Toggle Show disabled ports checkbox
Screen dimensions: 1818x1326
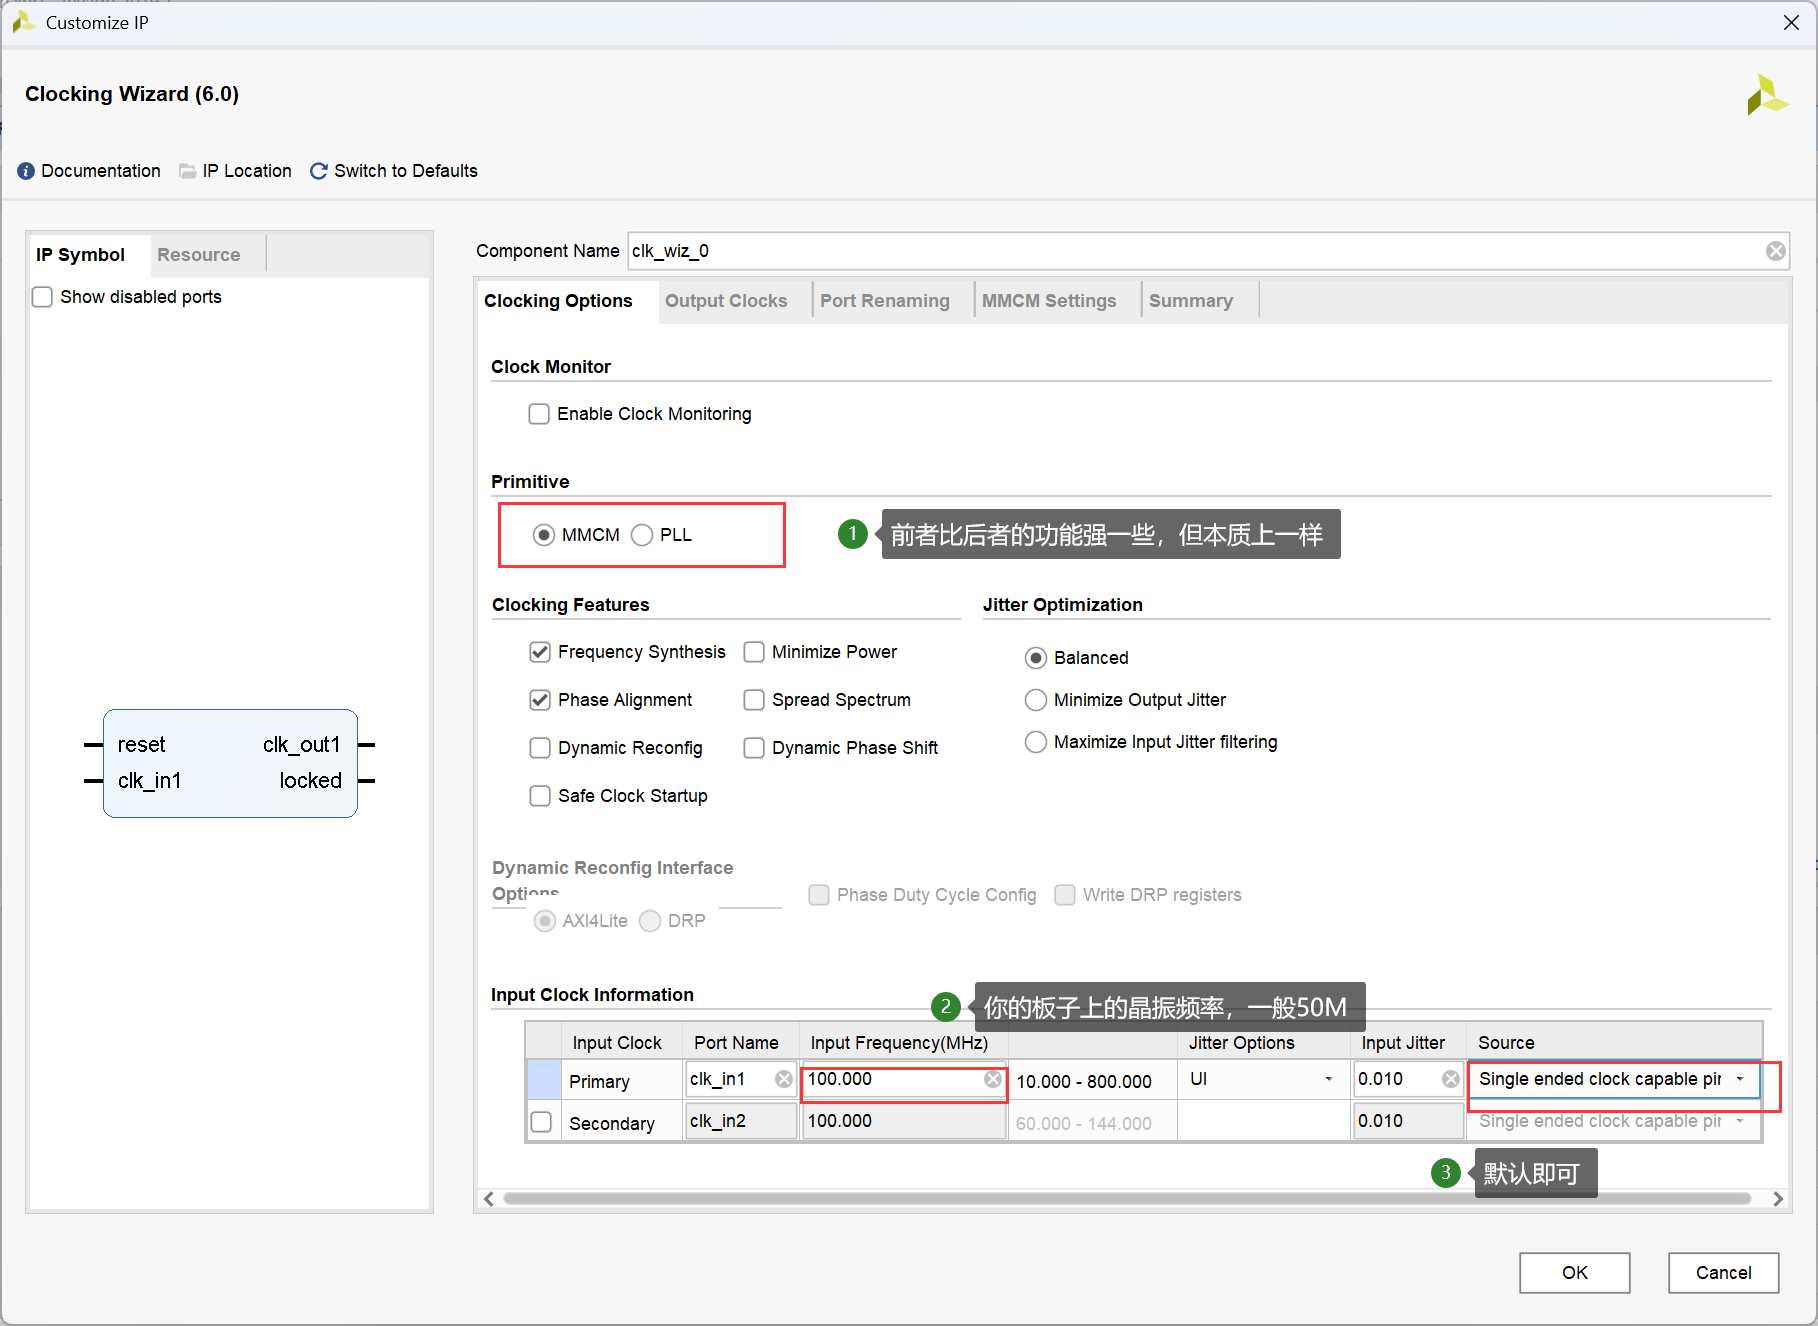coord(42,297)
